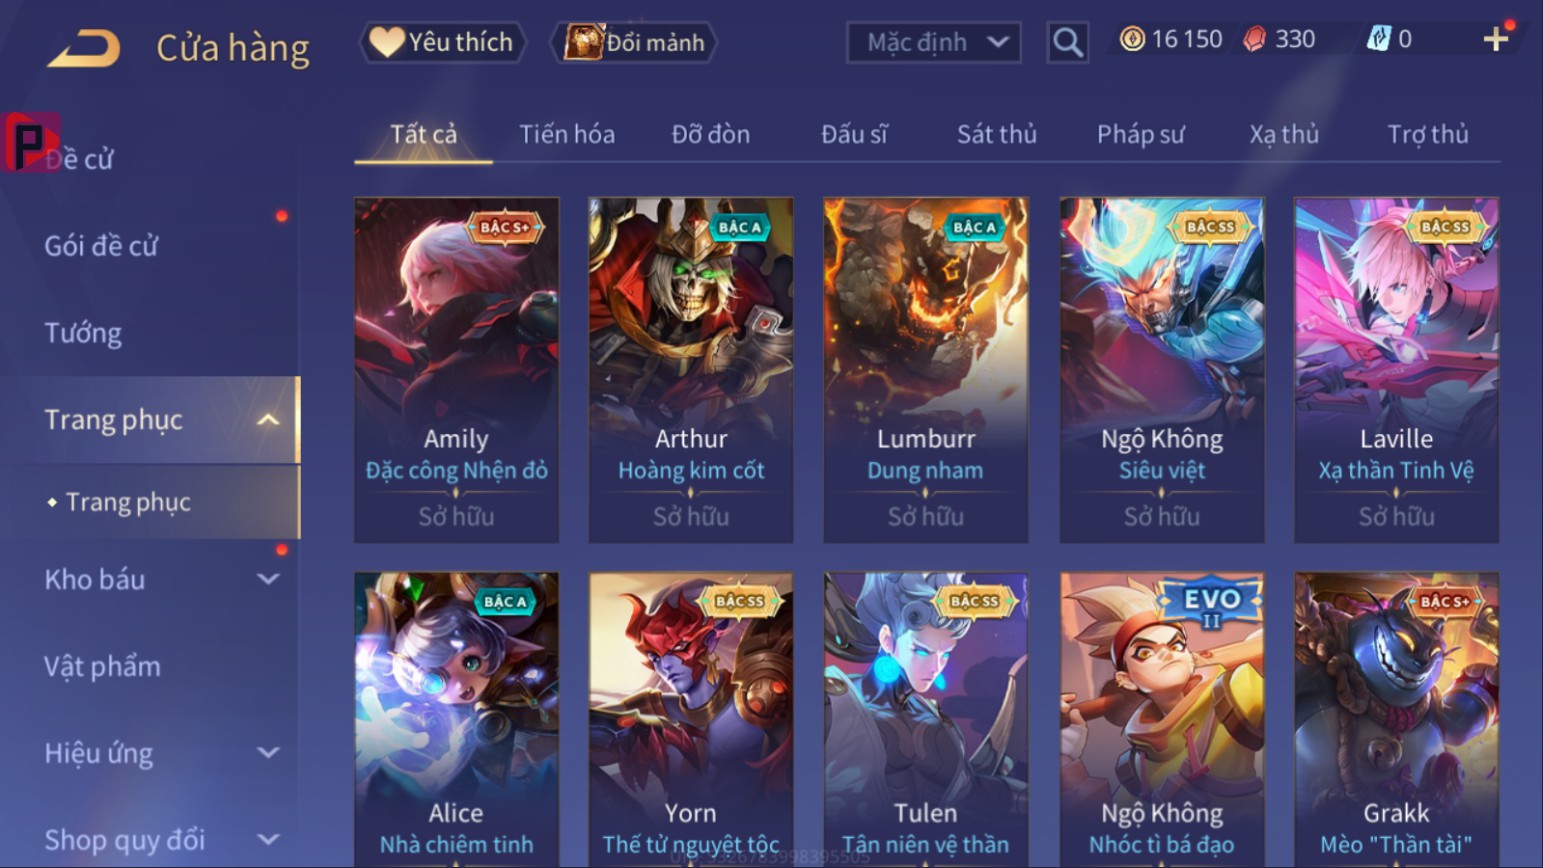Select Ngộ Không Nhóc tì bá đạo card
This screenshot has height=868, width=1543.
click(1161, 718)
